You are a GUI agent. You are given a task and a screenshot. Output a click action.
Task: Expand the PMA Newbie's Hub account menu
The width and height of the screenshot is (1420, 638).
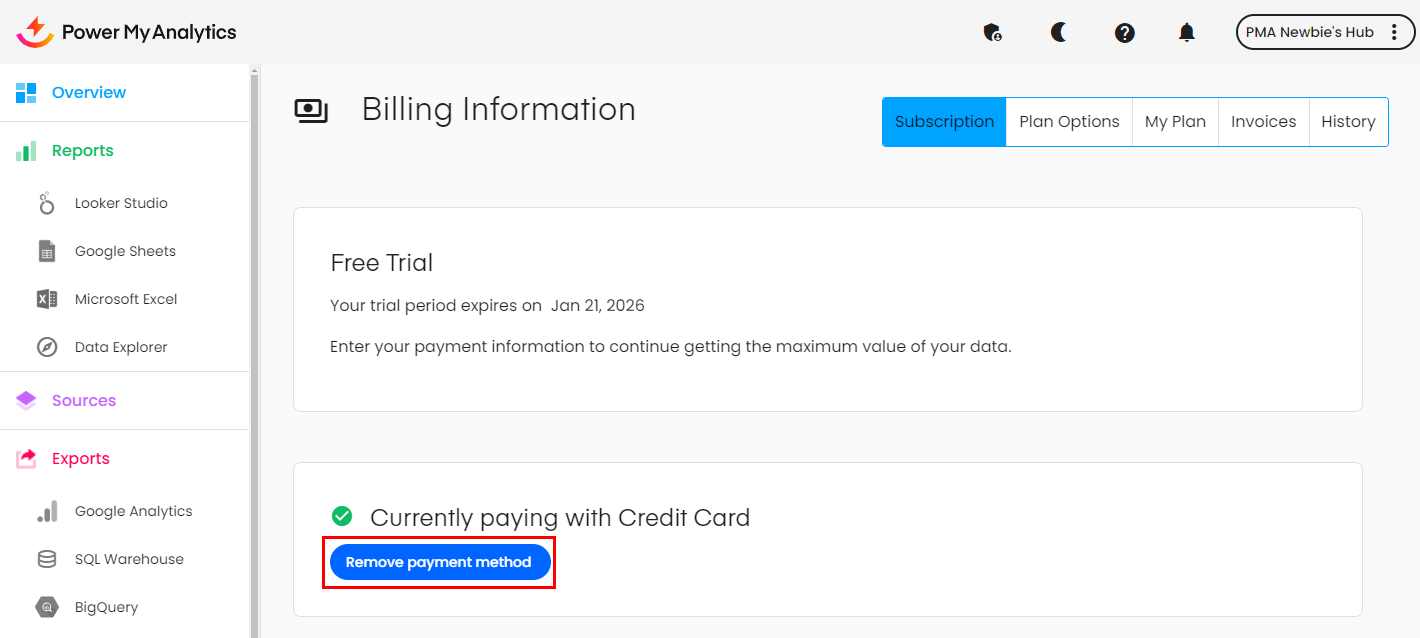coord(1309,32)
